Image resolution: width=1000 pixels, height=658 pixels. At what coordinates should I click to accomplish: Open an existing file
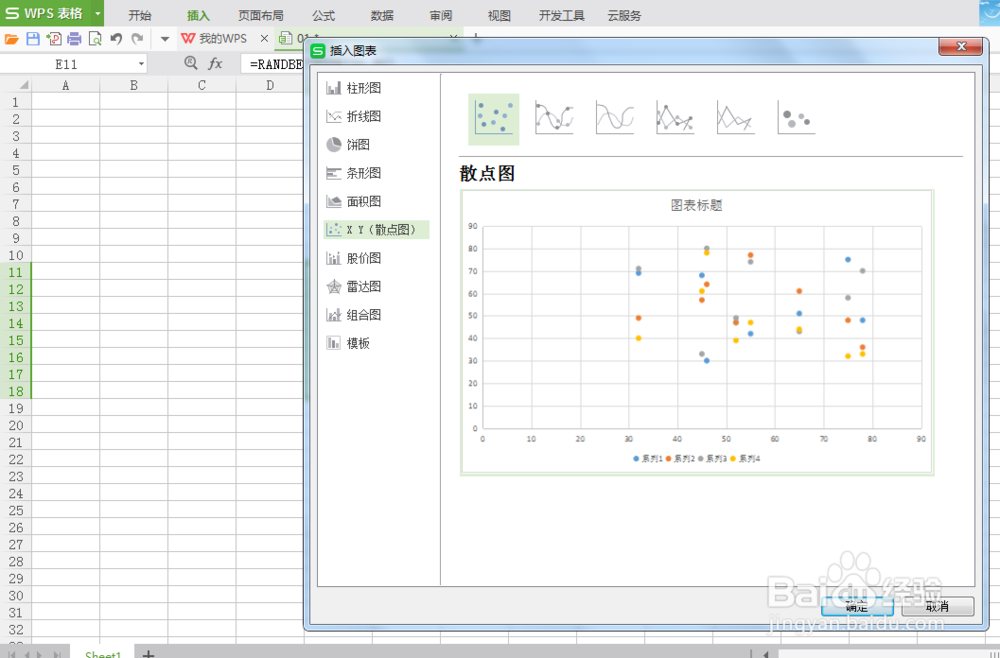pos(11,38)
